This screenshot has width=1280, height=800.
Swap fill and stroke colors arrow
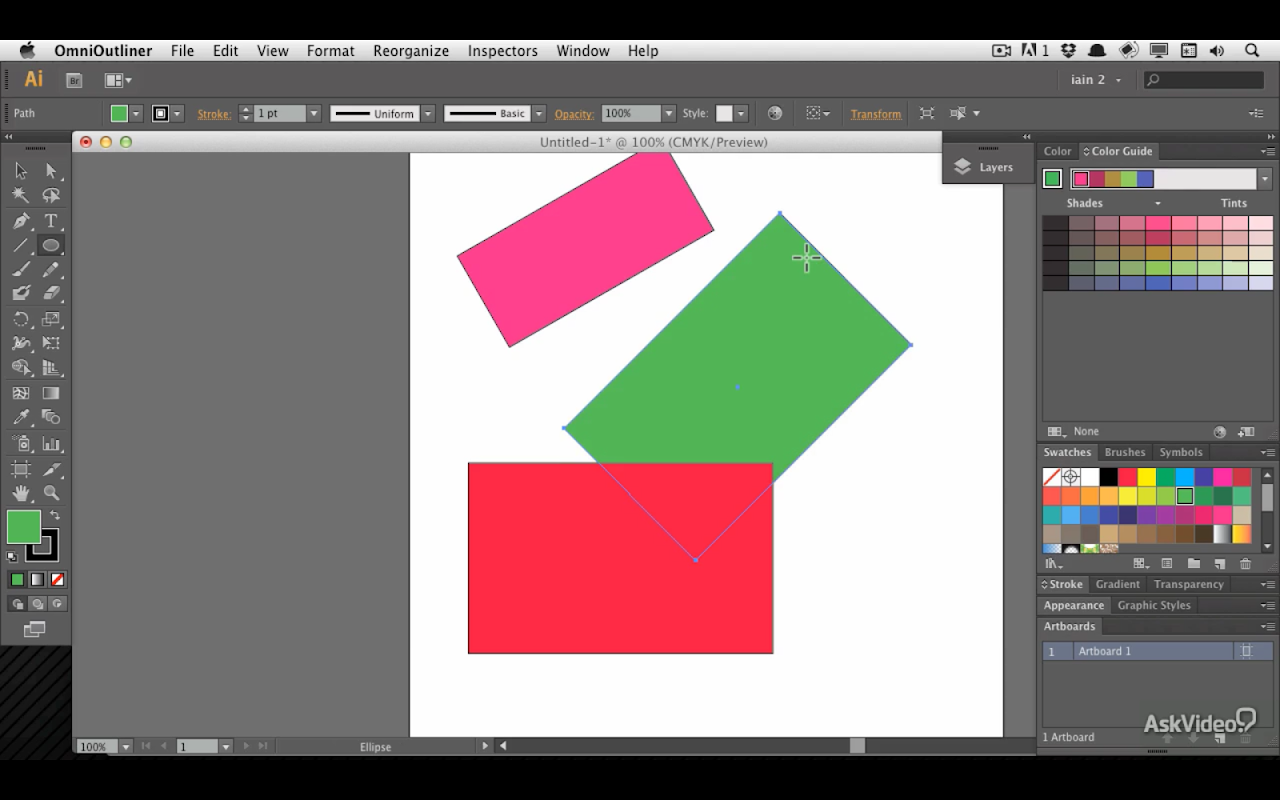(55, 515)
